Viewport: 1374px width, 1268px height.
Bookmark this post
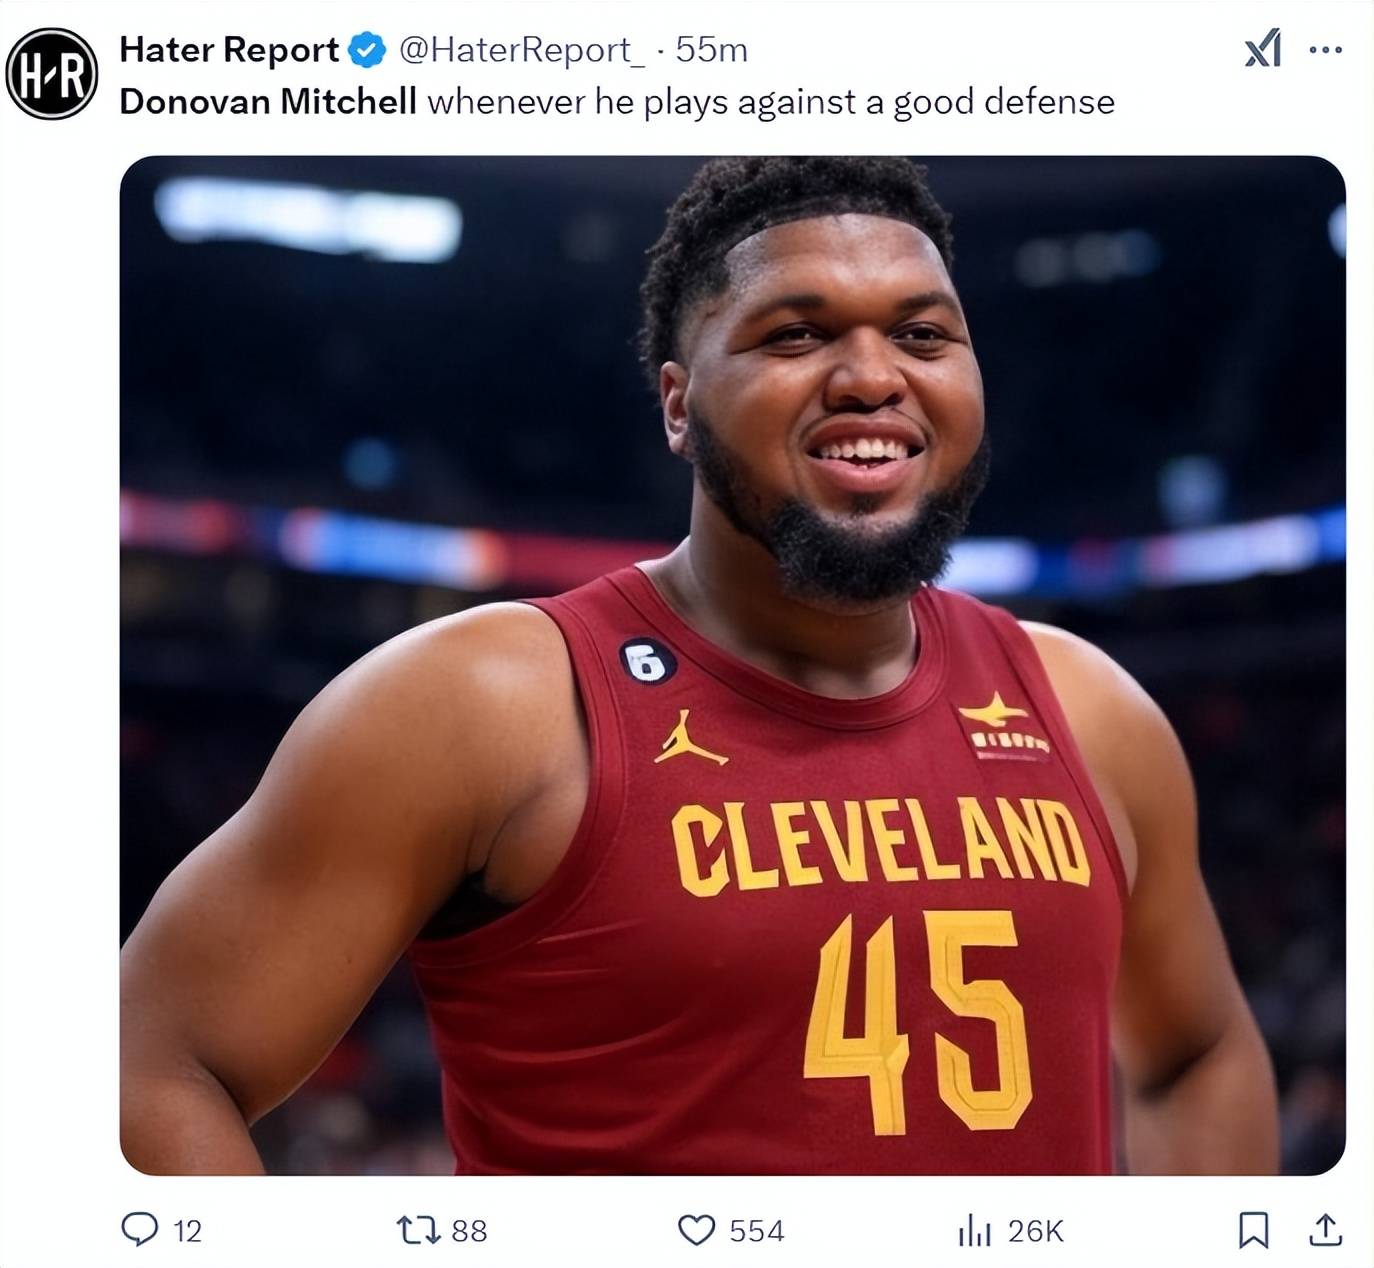1253,1229
